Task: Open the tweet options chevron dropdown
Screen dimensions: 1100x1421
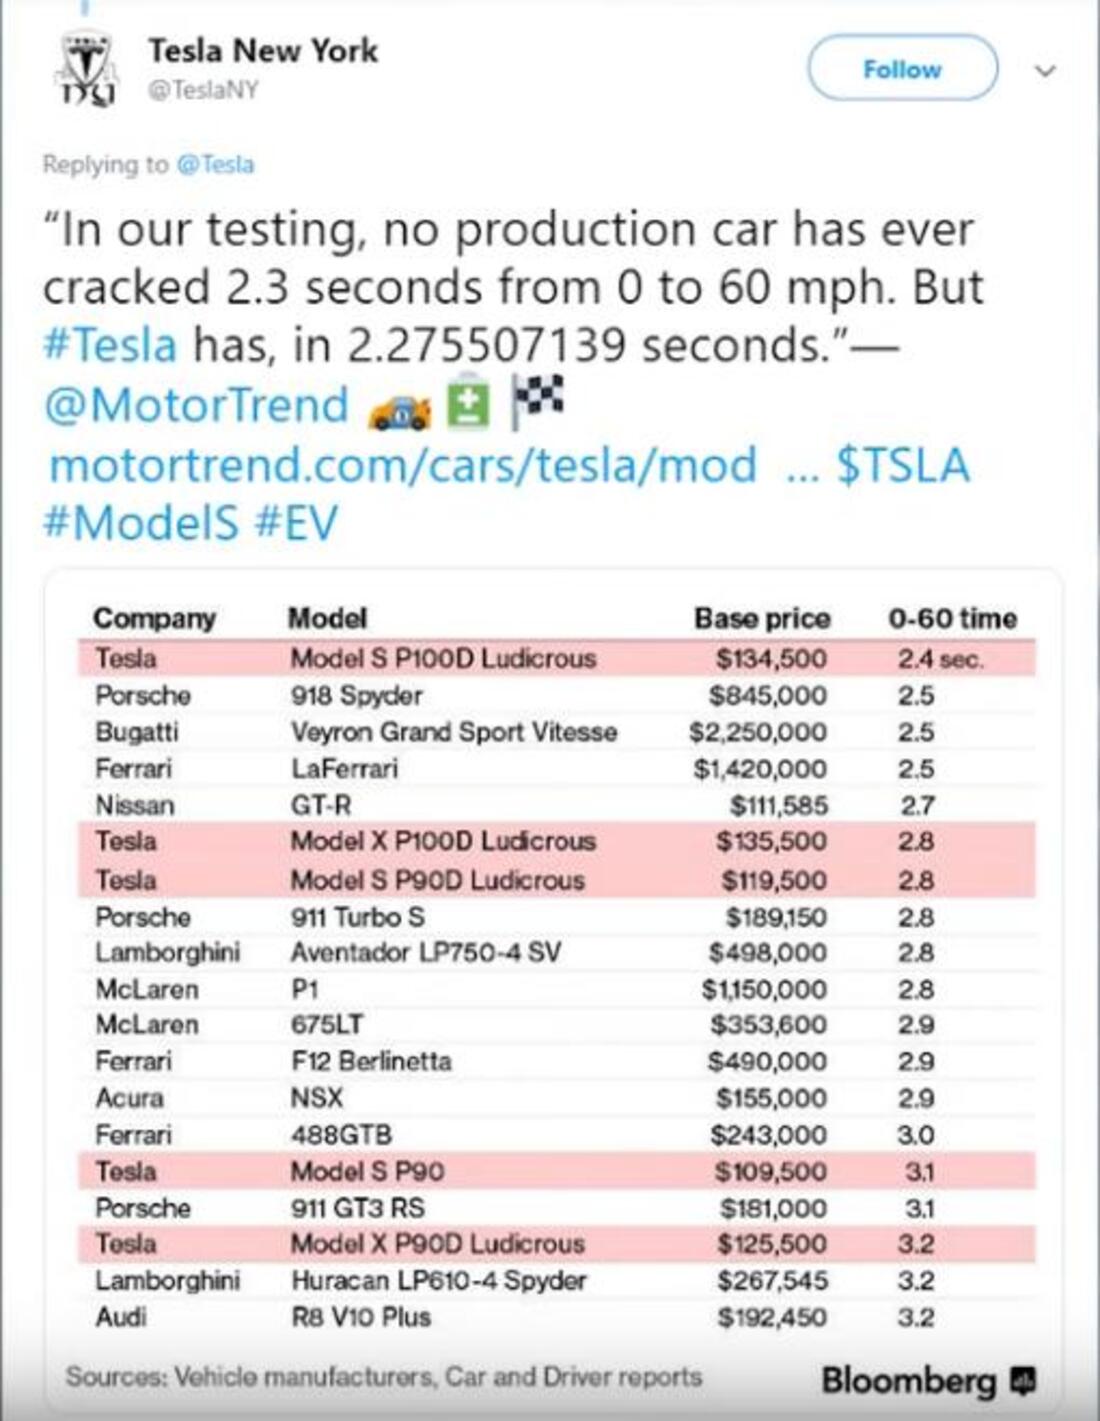Action: point(1045,71)
